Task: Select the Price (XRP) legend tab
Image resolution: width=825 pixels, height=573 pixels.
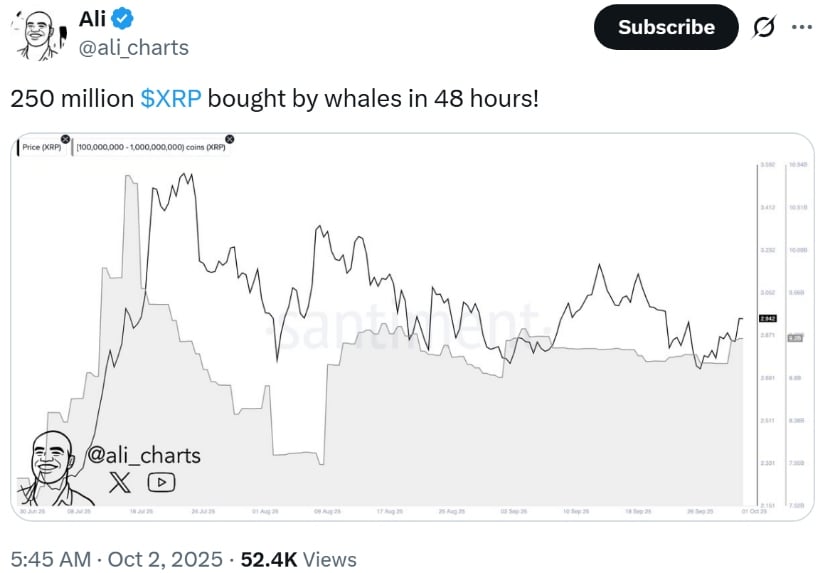Action: click(x=43, y=147)
